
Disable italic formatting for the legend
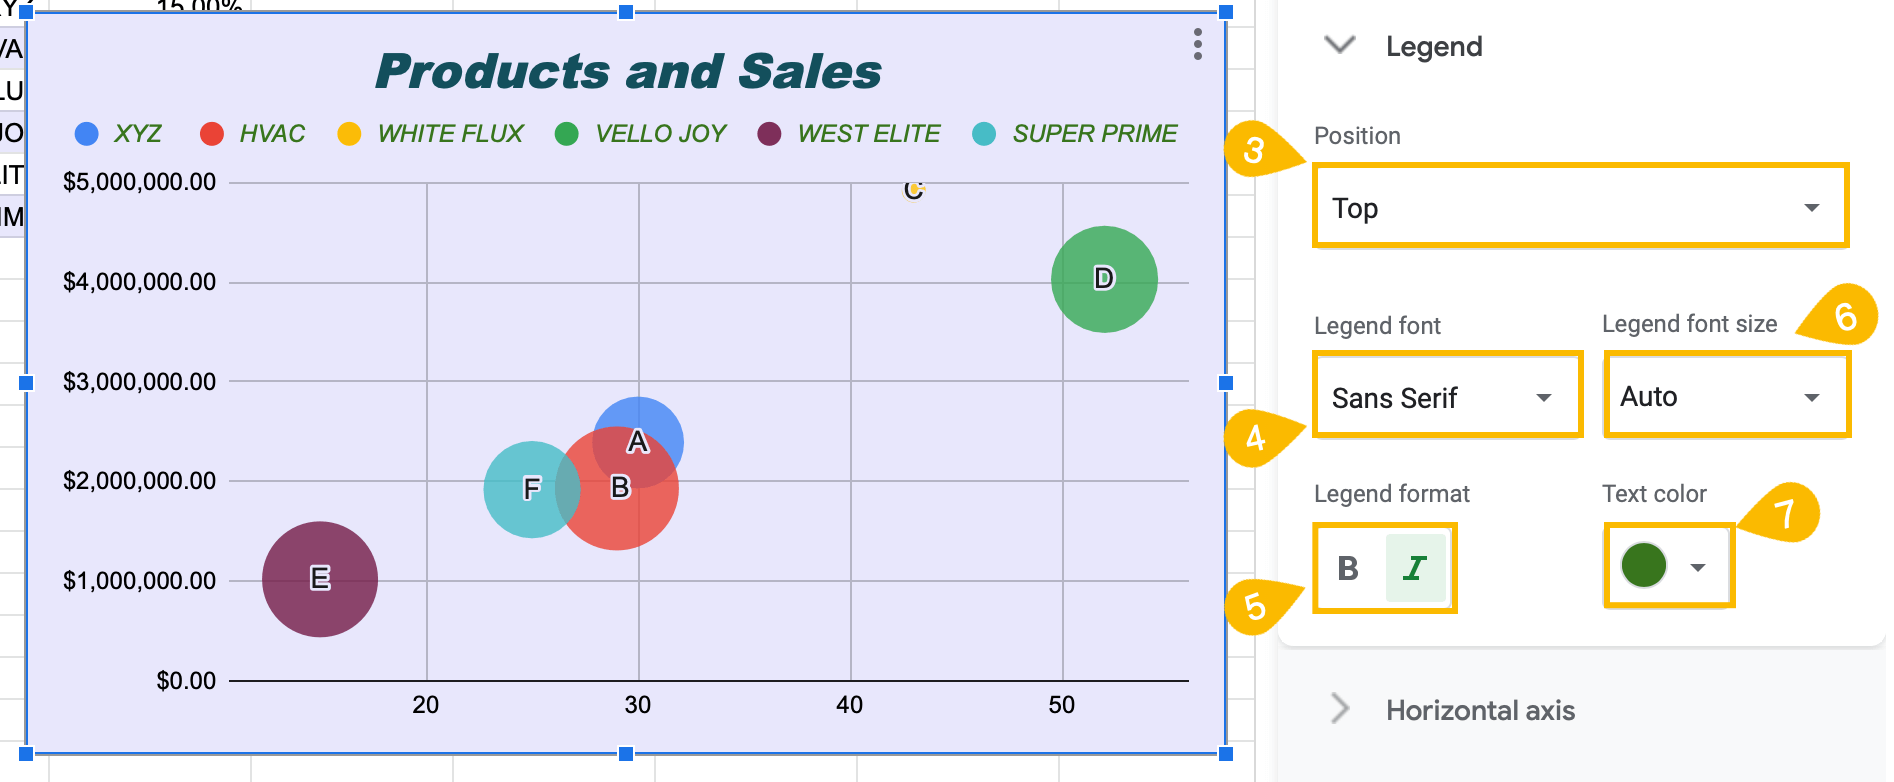tap(1417, 568)
